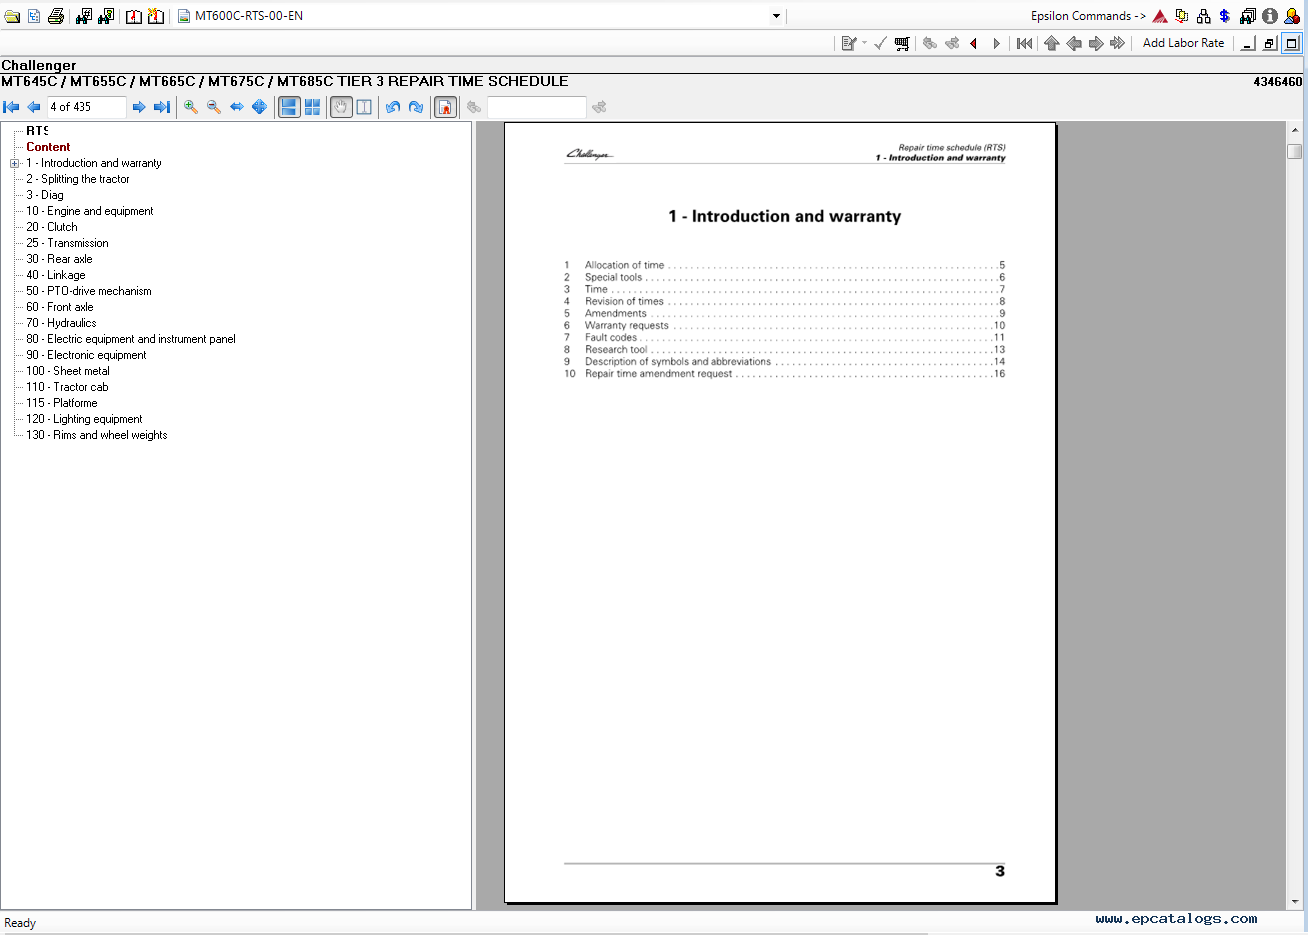Click the open book bookmark icon
Image resolution: width=1308 pixels, height=935 pixels.
(134, 16)
